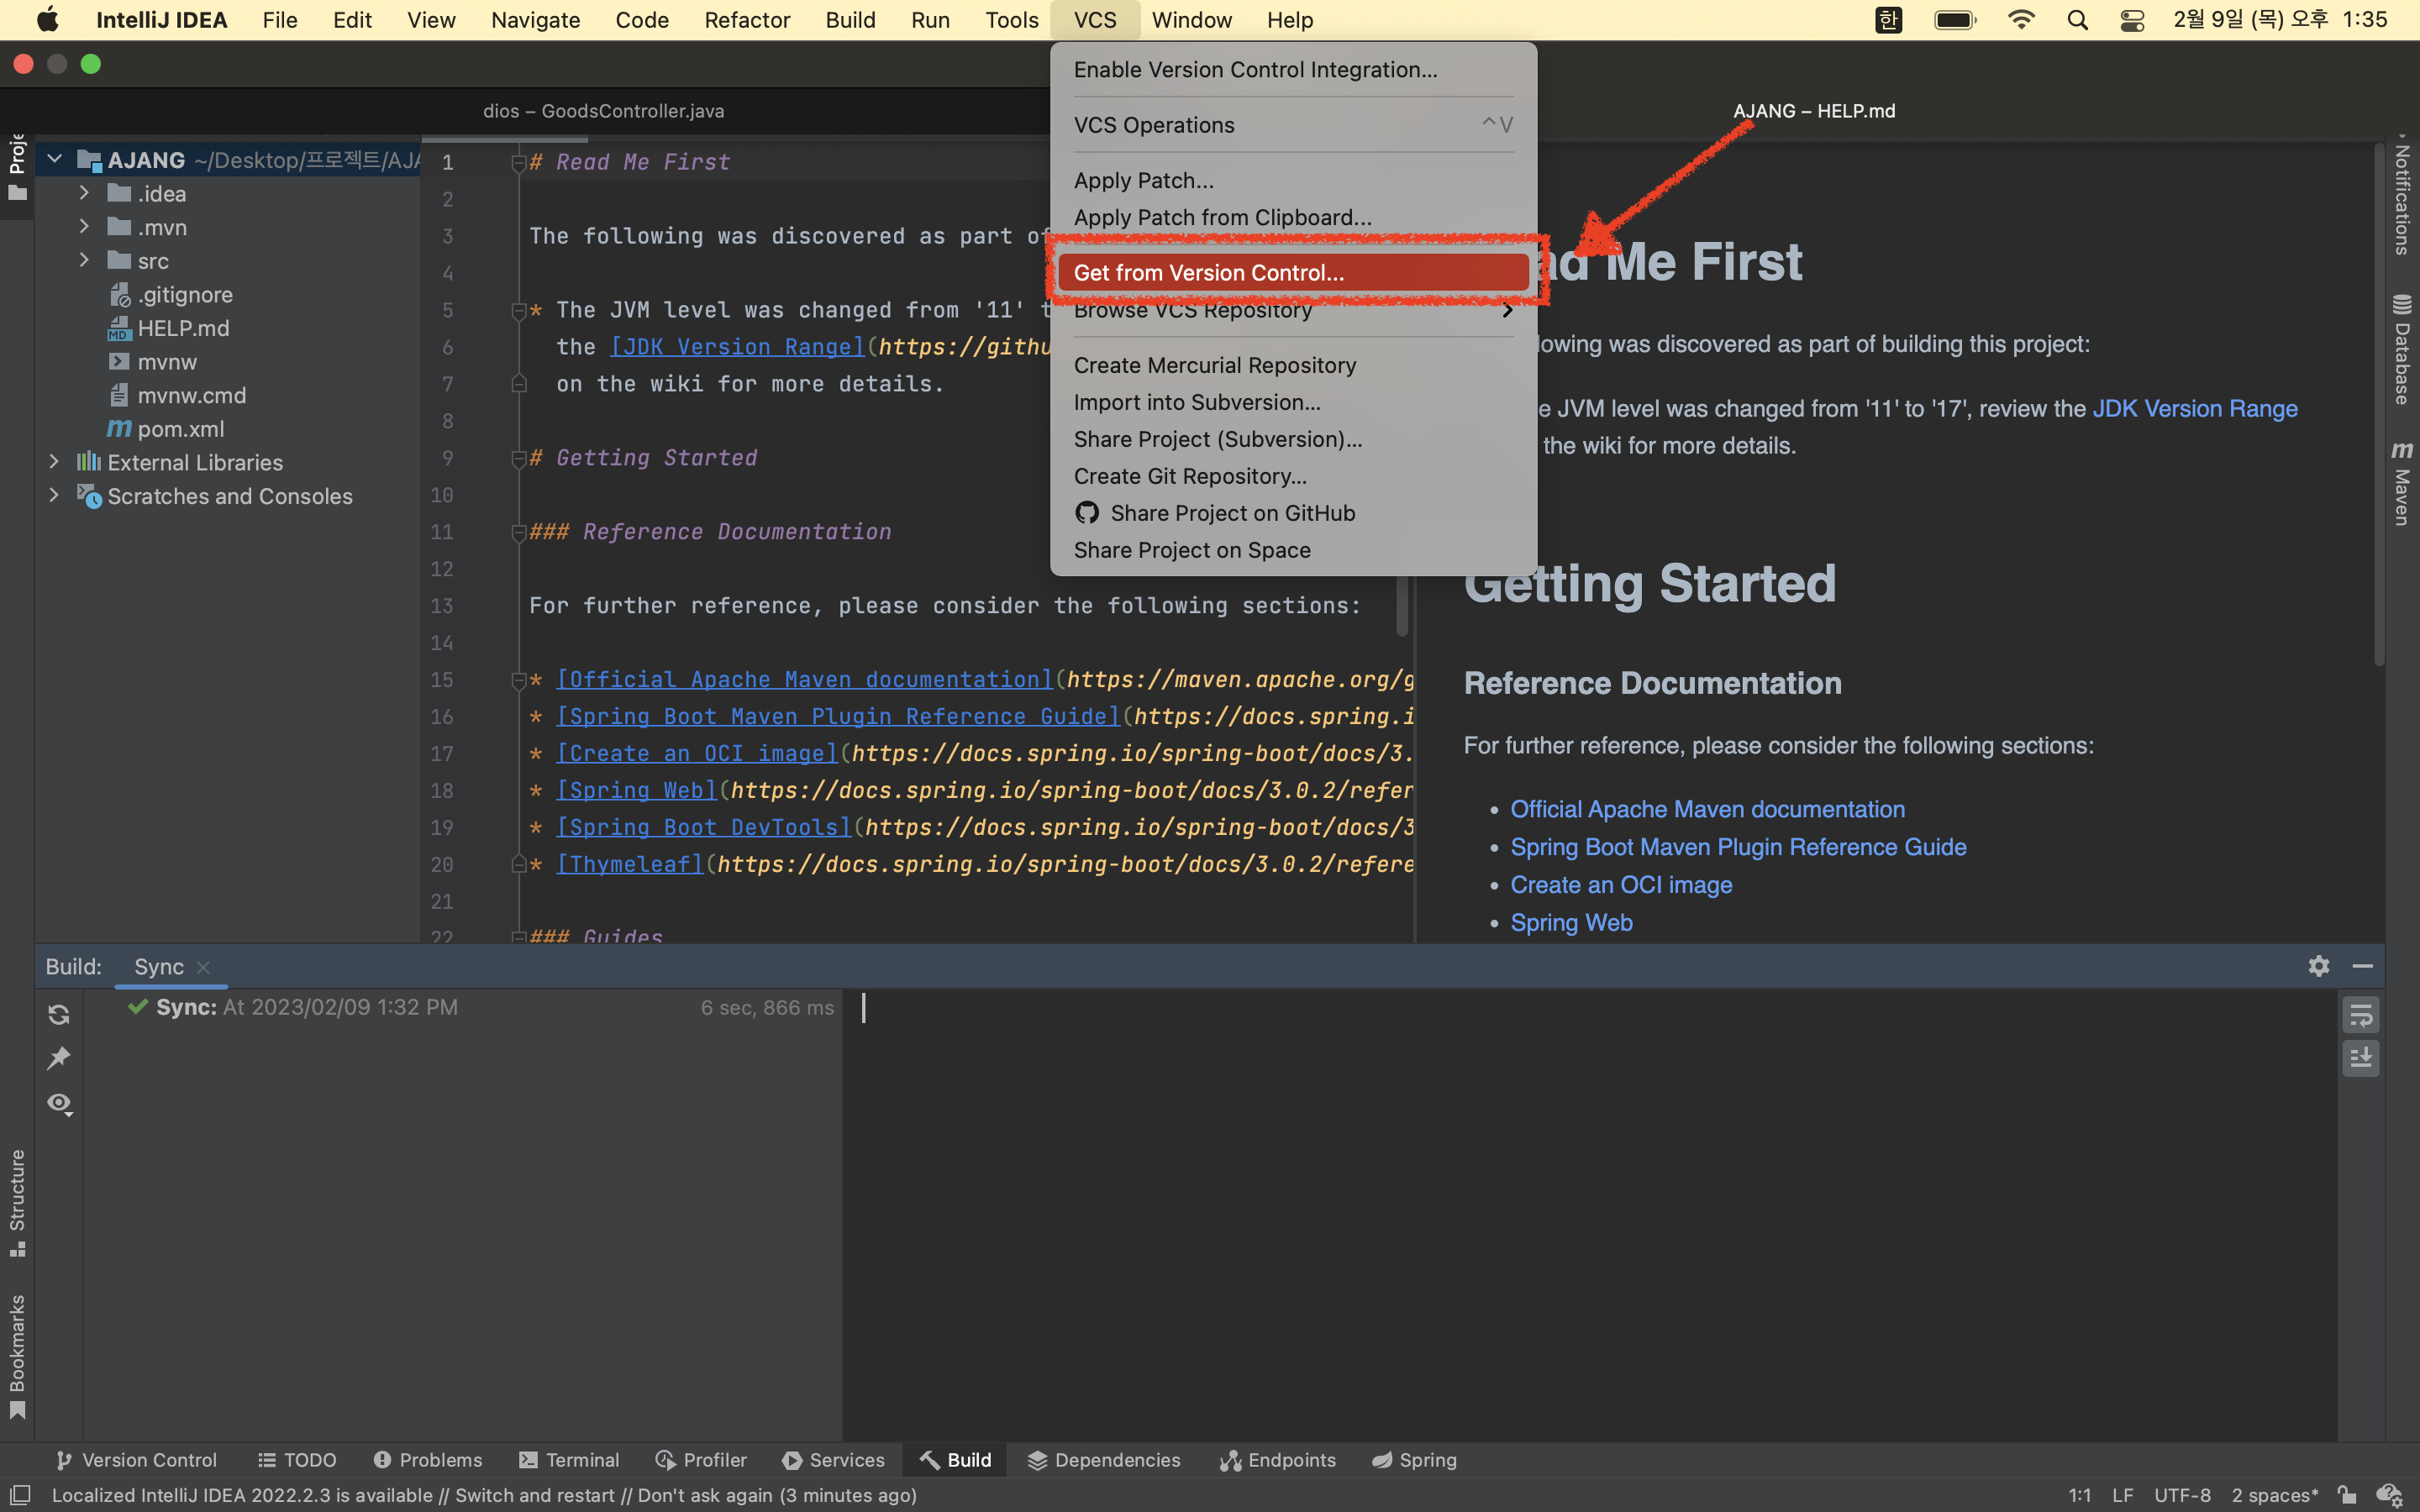Expand the .mvn folder
Screen dimensions: 2420x1512
tap(84, 226)
